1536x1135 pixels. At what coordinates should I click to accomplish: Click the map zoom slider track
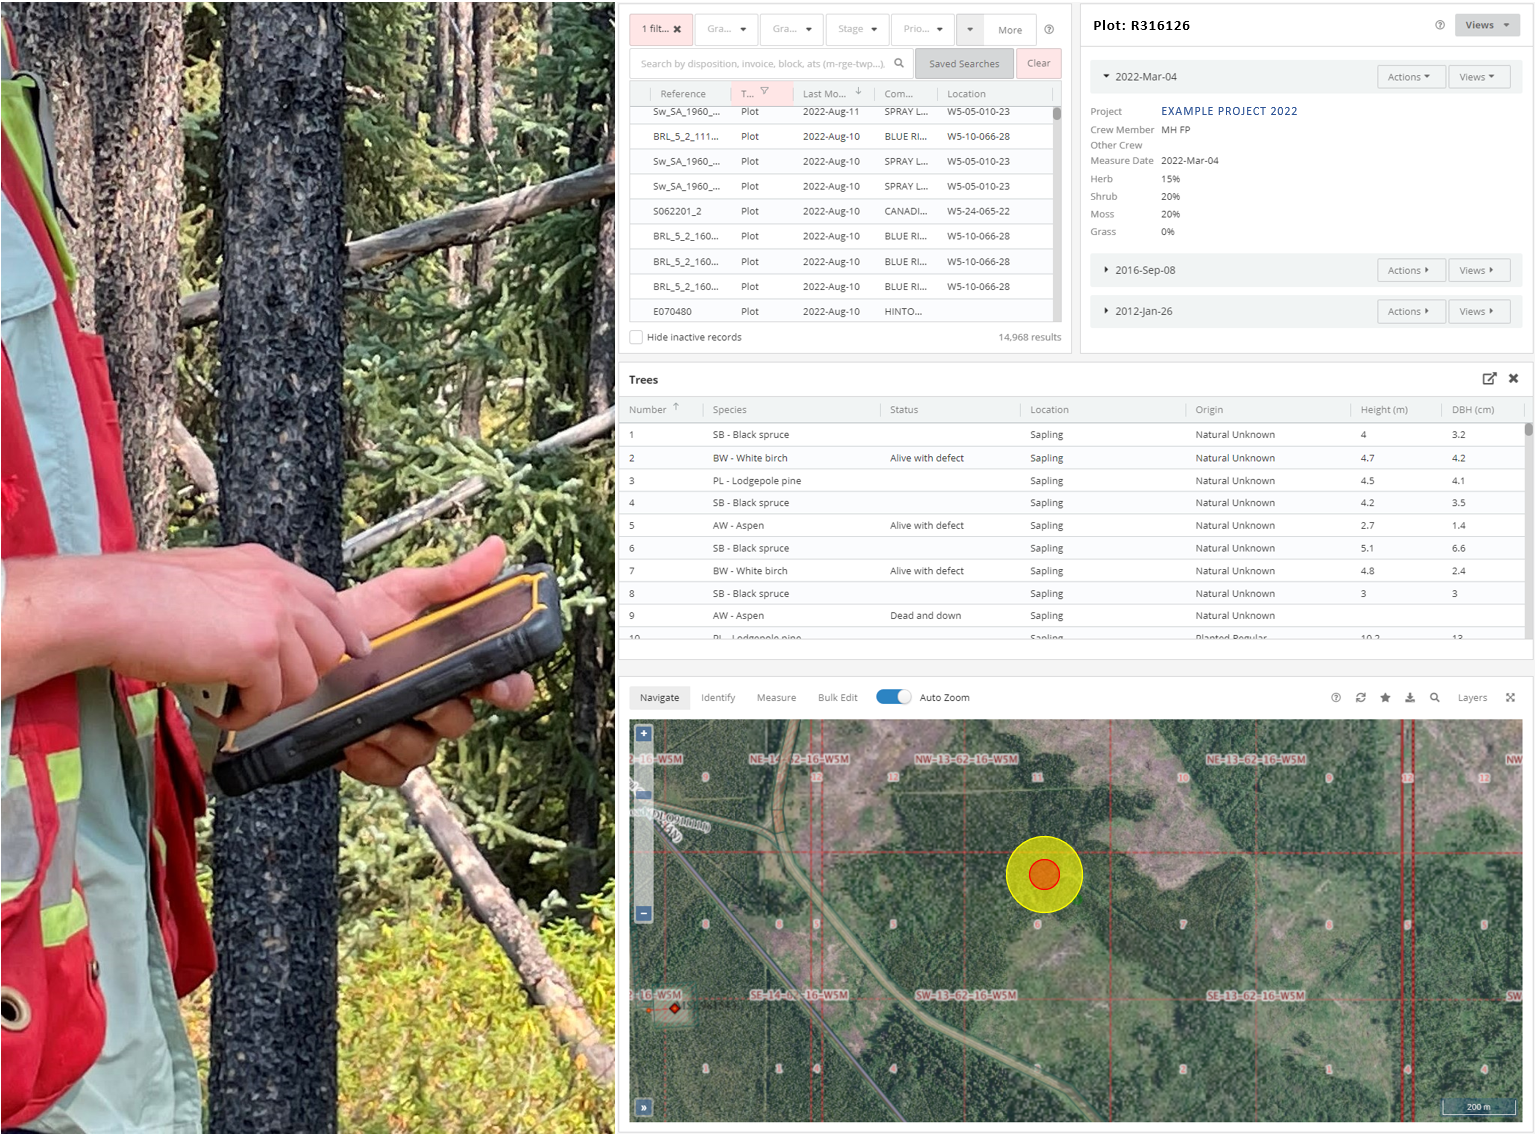point(644,850)
